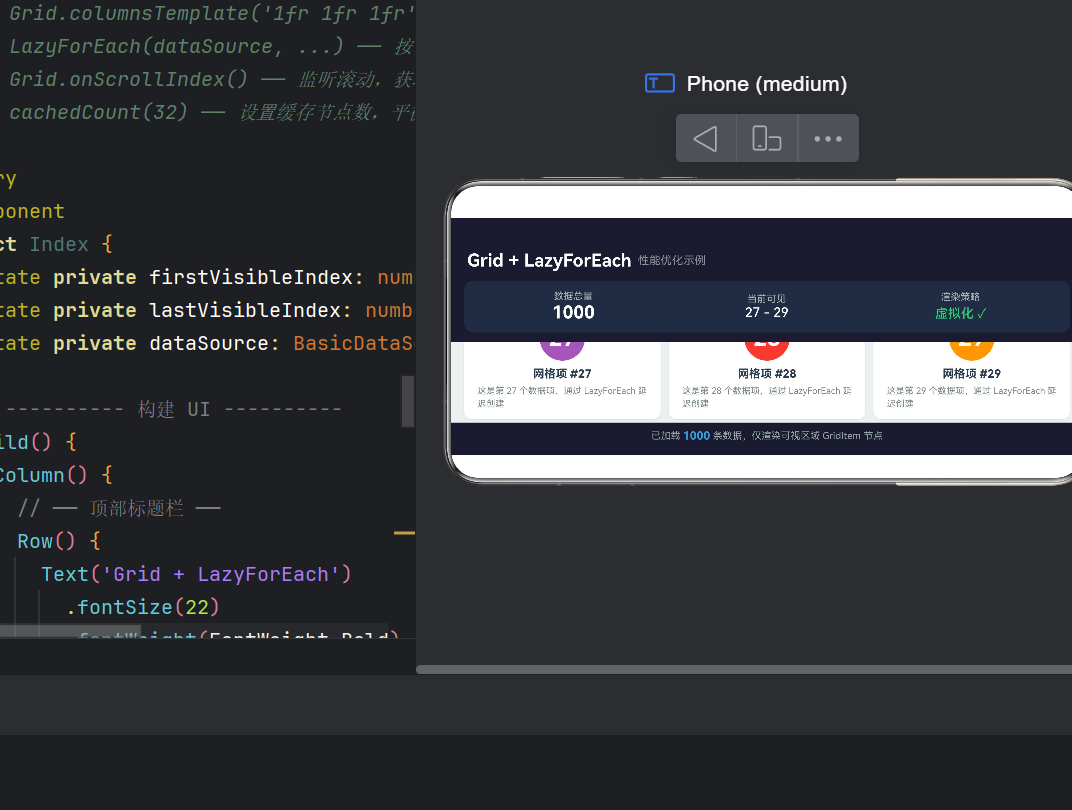
Task: Click the dataSource variable declaration
Action: tap(209, 343)
